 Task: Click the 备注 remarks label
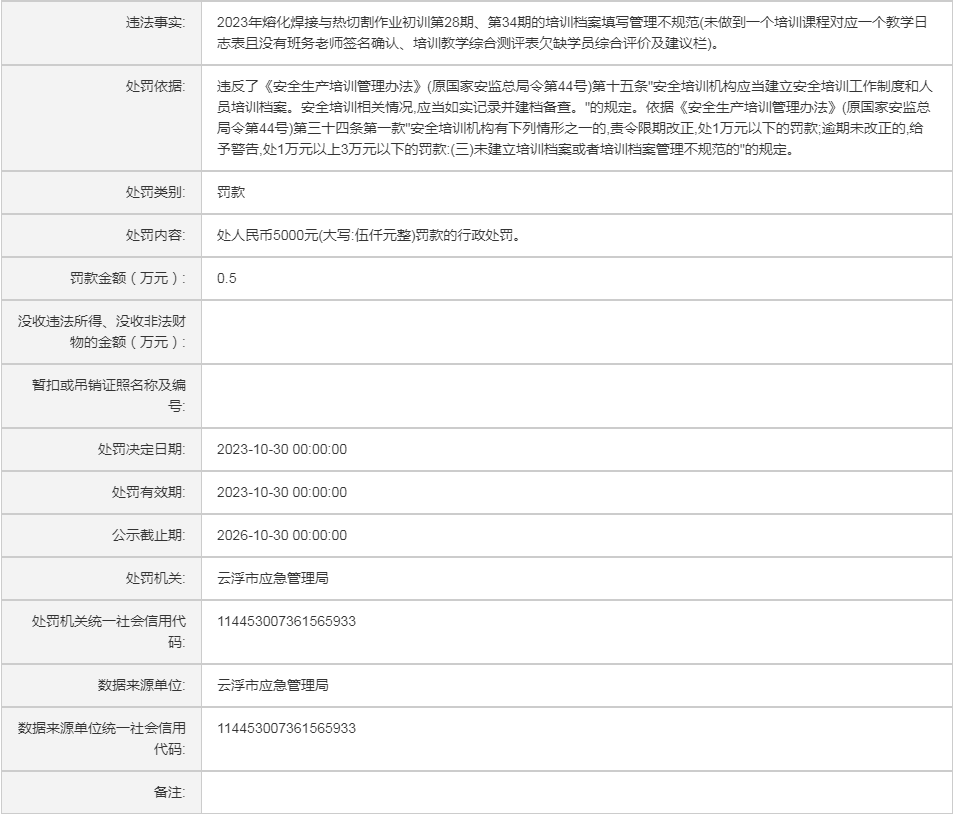[168, 792]
